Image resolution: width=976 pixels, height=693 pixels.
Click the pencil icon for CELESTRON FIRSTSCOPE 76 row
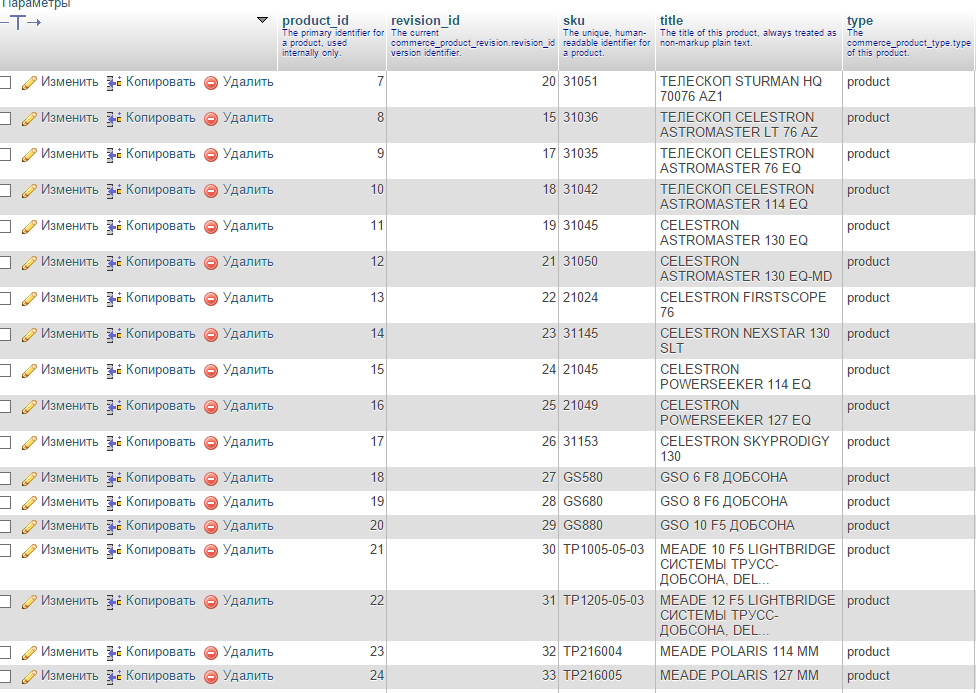29,299
